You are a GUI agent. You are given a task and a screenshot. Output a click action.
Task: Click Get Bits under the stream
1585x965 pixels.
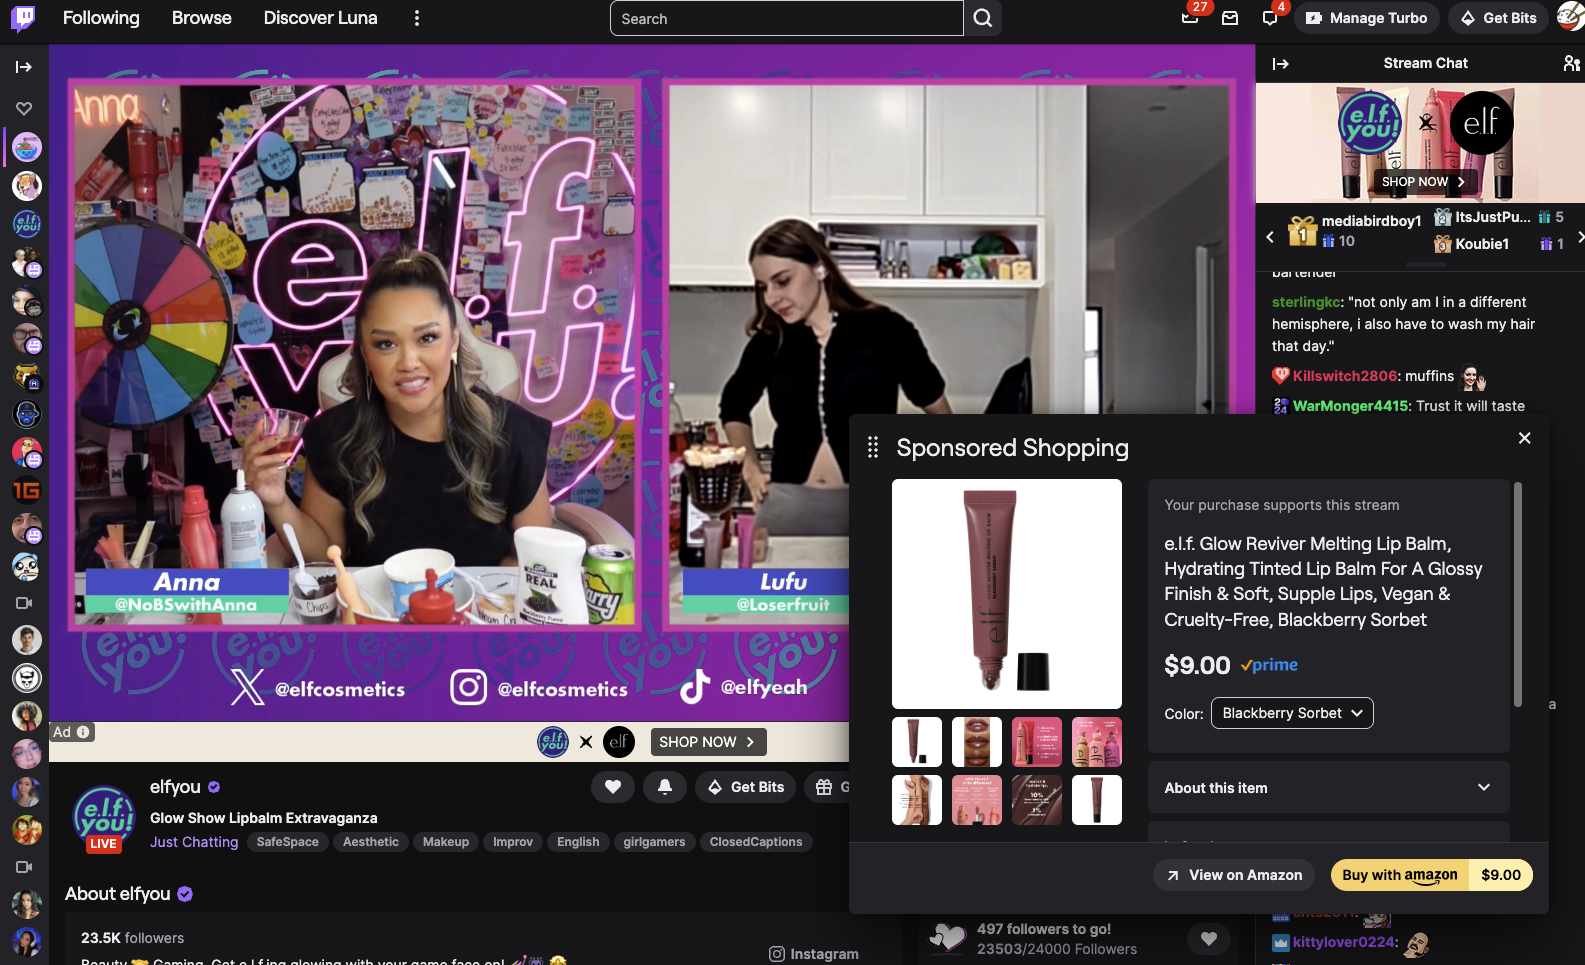click(x=746, y=787)
